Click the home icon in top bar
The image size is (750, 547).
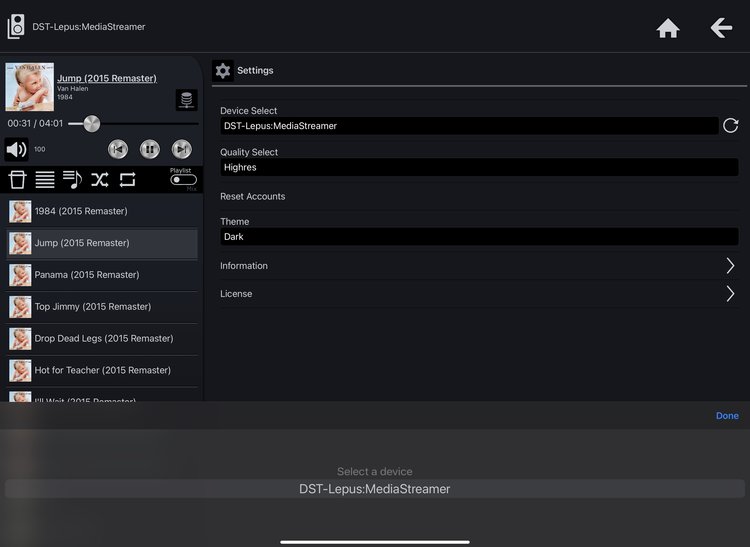click(x=667, y=28)
